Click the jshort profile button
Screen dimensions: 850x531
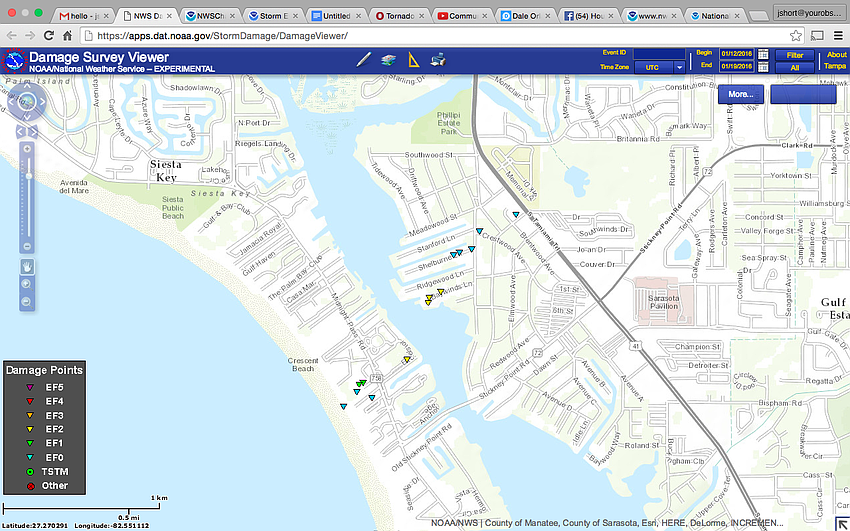[x=809, y=13]
